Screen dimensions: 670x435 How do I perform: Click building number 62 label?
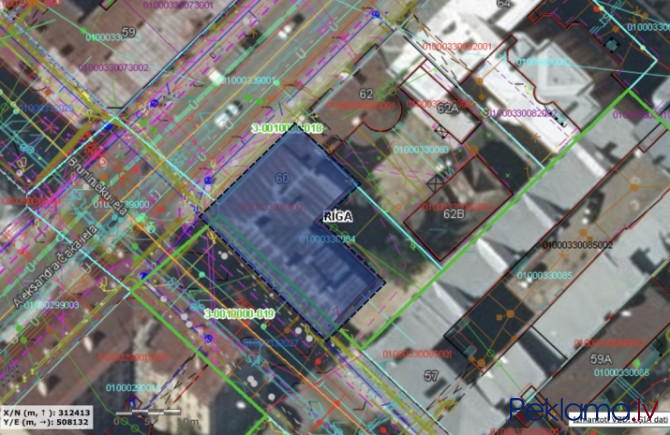(x=366, y=94)
